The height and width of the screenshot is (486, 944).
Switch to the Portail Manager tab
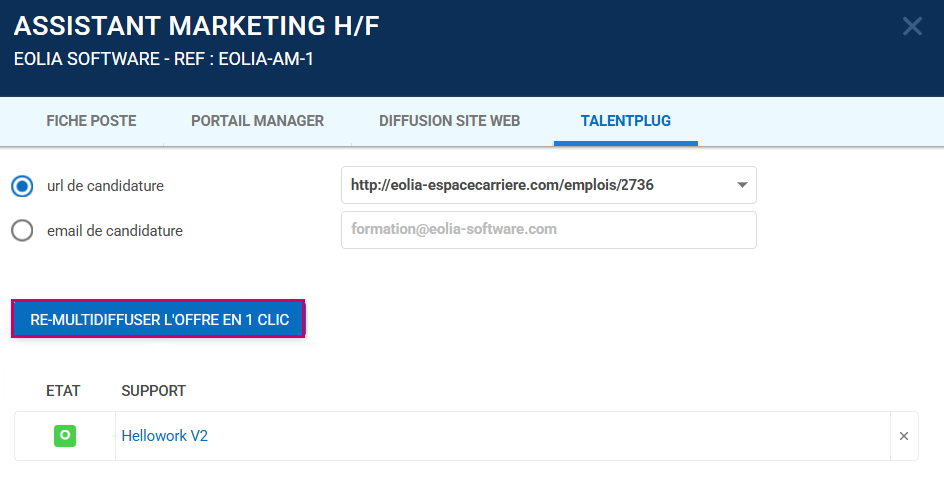(257, 121)
